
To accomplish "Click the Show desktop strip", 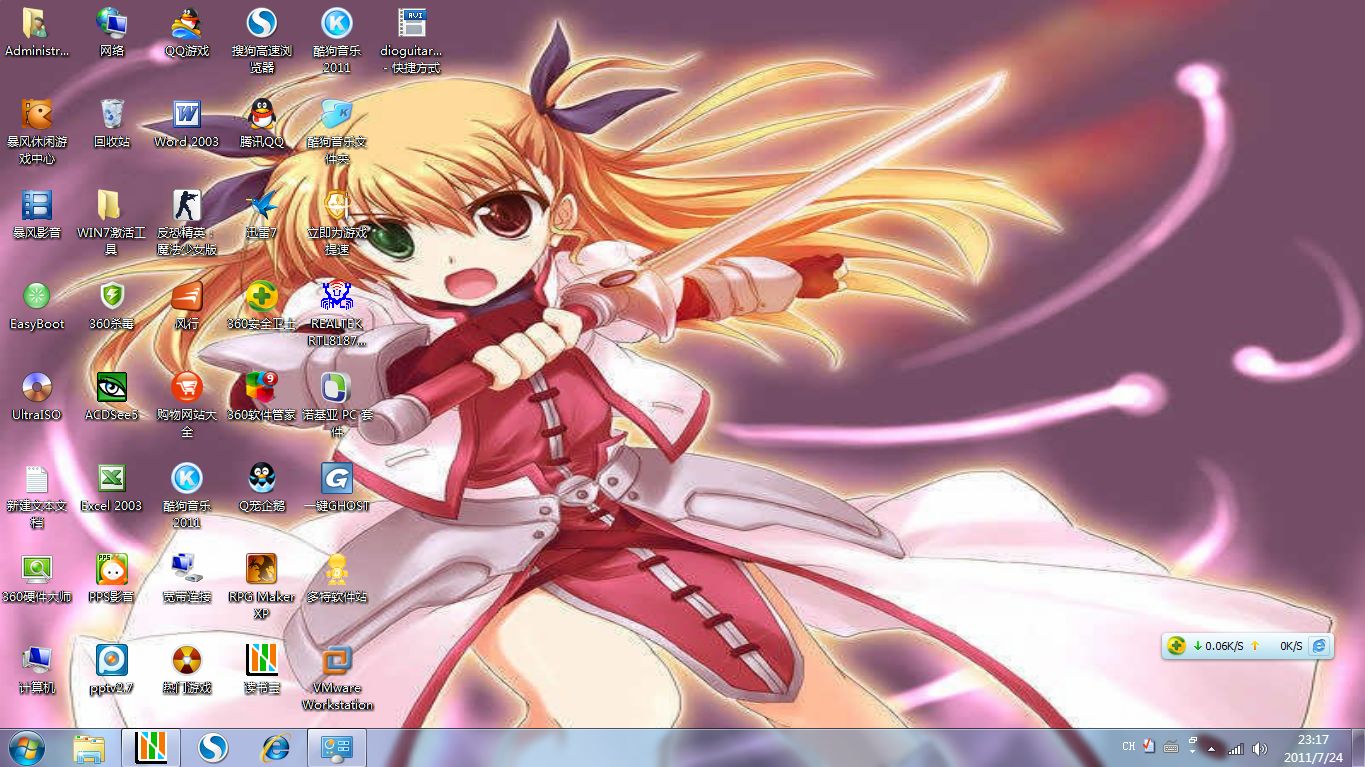I will tap(1357, 748).
